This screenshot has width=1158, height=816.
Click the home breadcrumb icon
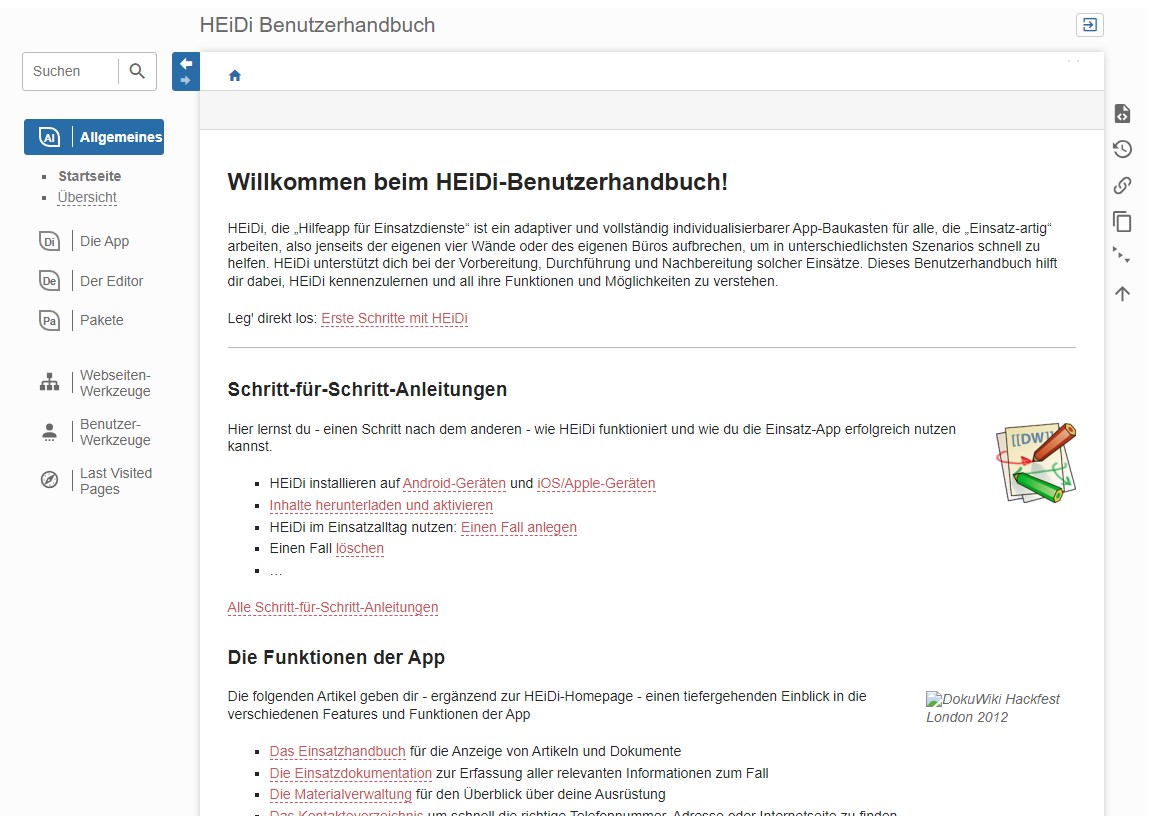tap(235, 76)
